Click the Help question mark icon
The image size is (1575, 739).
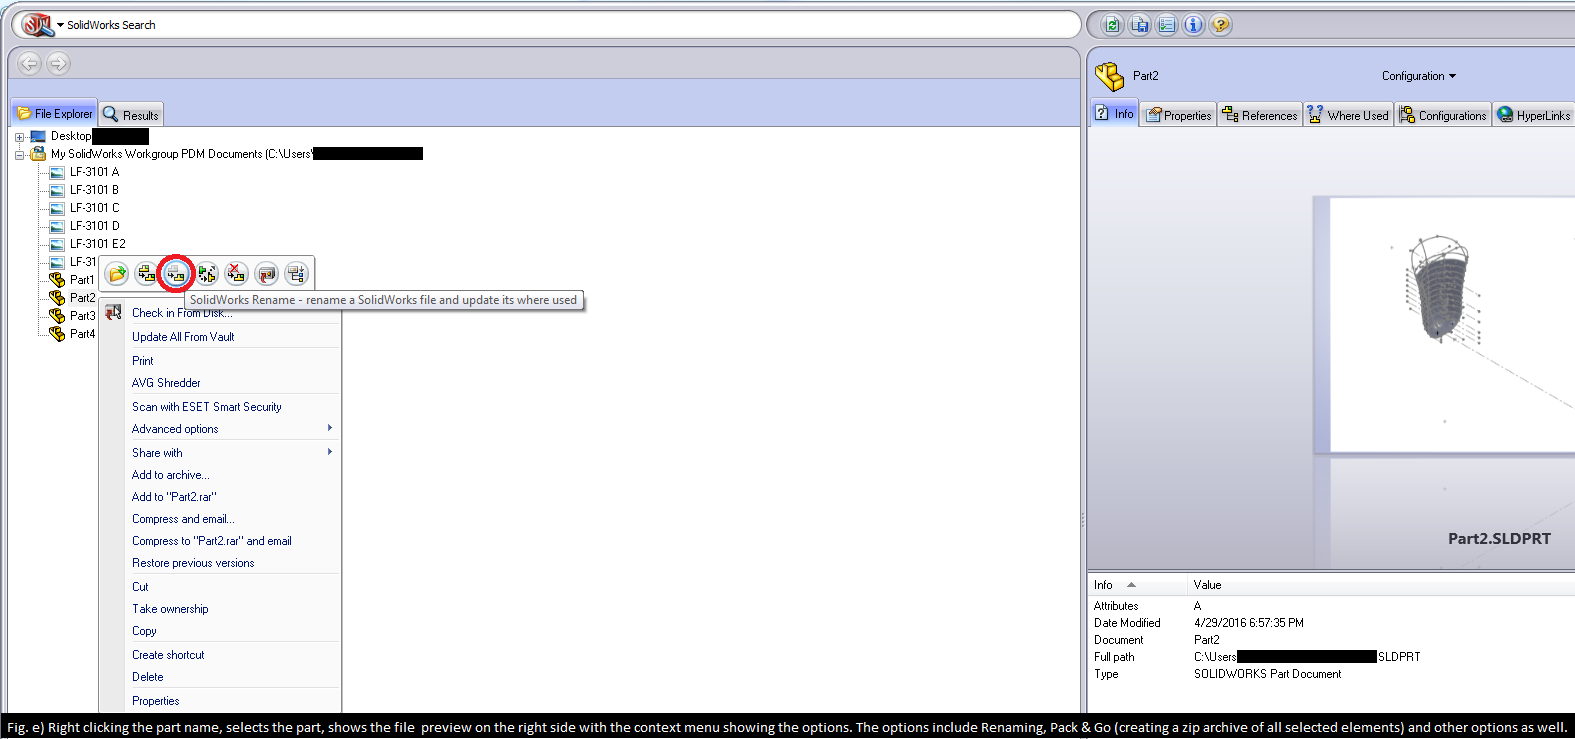tap(1220, 25)
